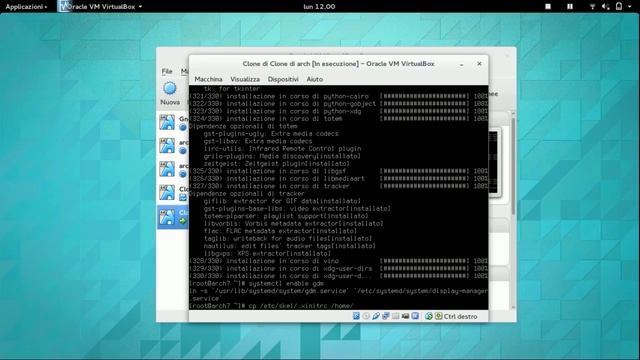
Task: Click the VM terminal console area
Action: [x=338, y=198]
